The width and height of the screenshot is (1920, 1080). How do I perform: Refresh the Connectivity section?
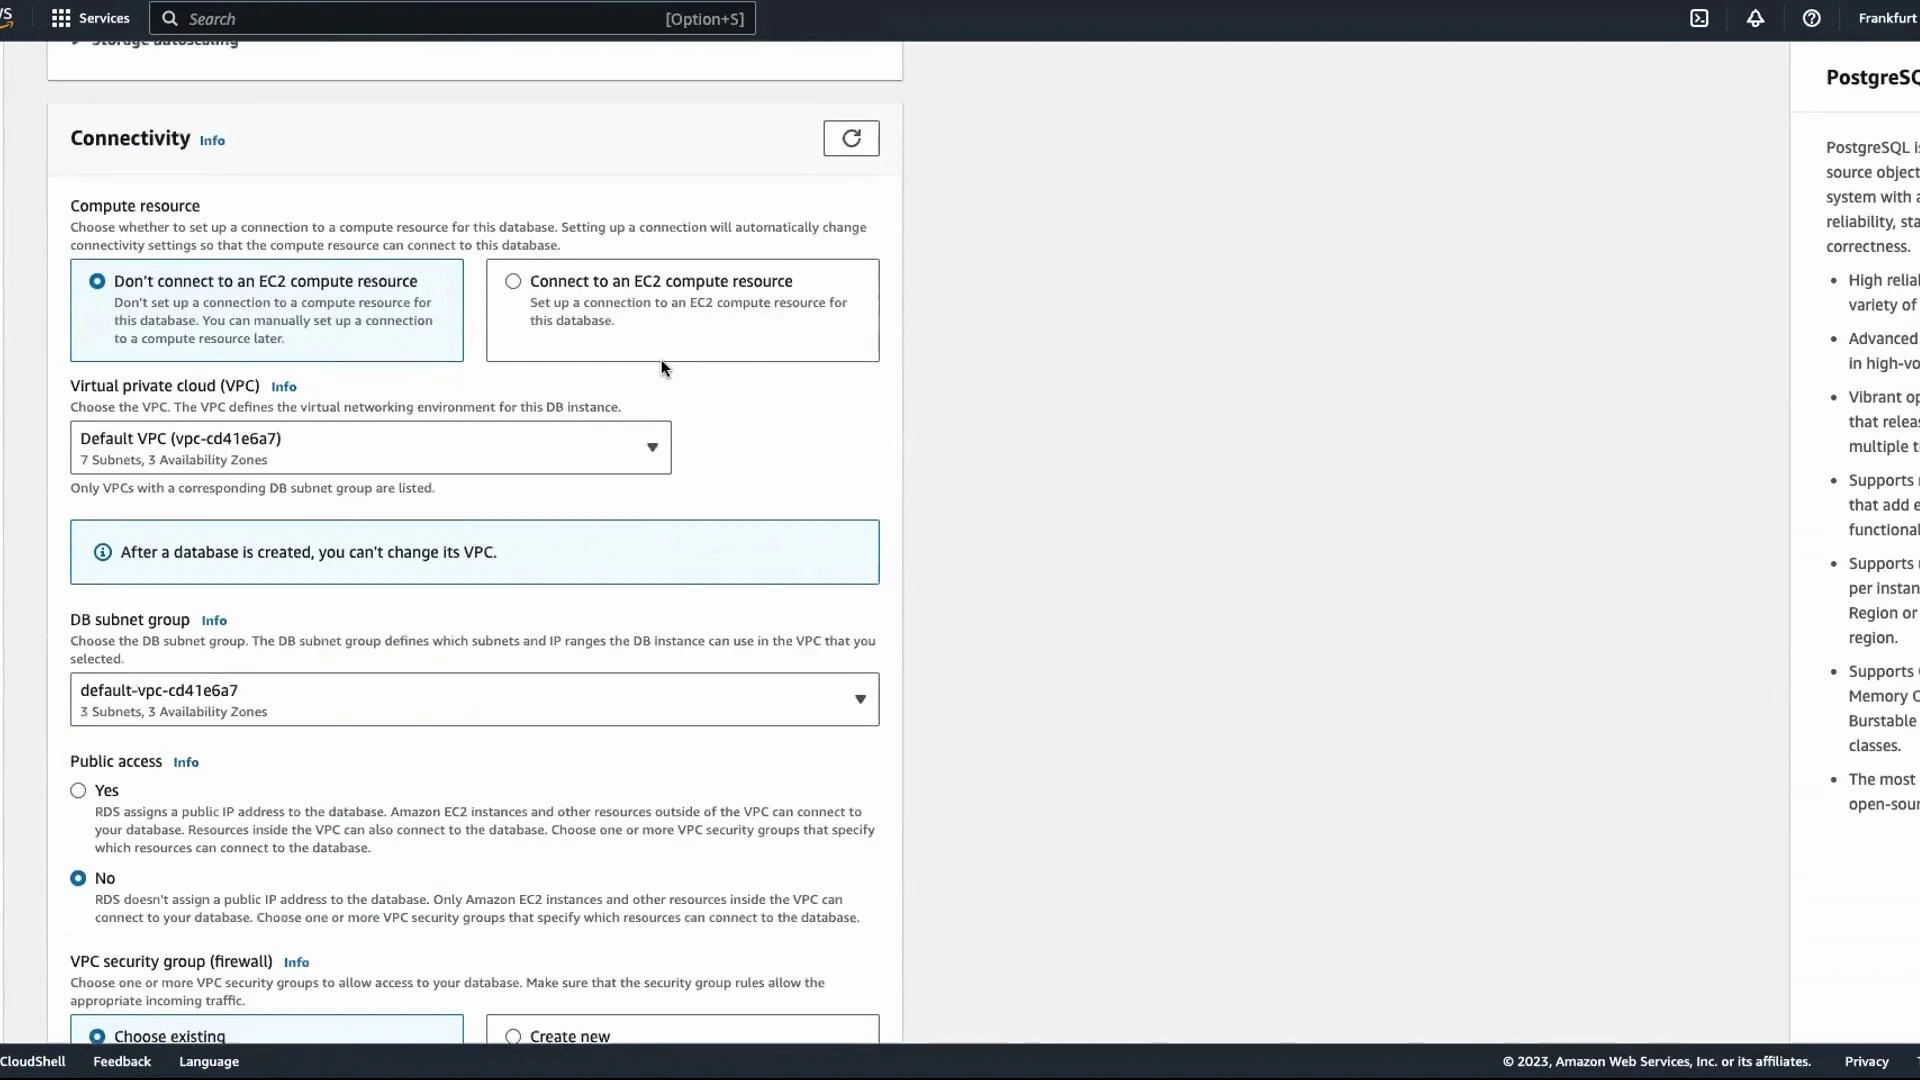click(851, 138)
